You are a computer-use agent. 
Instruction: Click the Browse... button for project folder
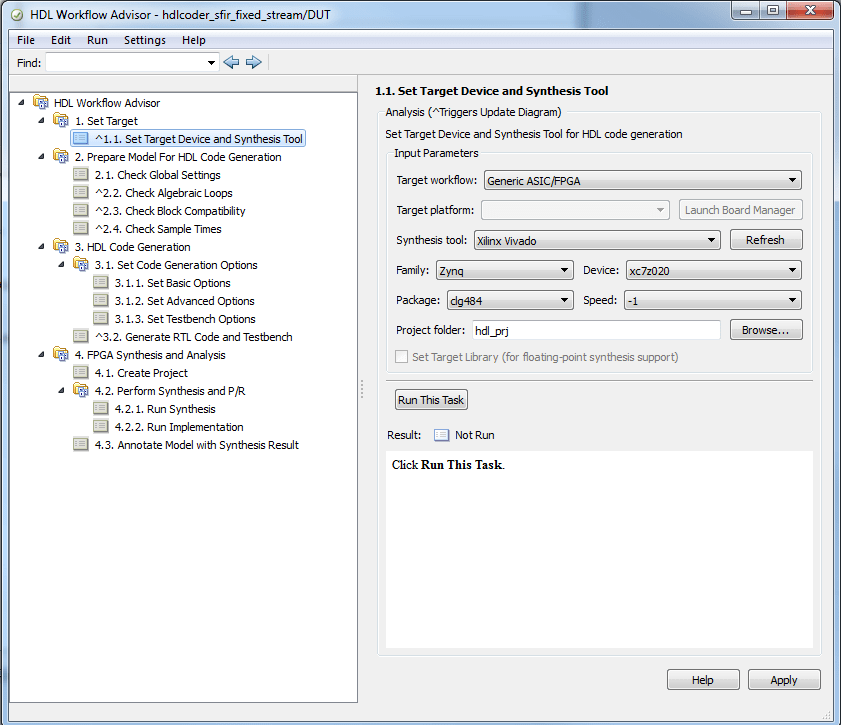766,330
